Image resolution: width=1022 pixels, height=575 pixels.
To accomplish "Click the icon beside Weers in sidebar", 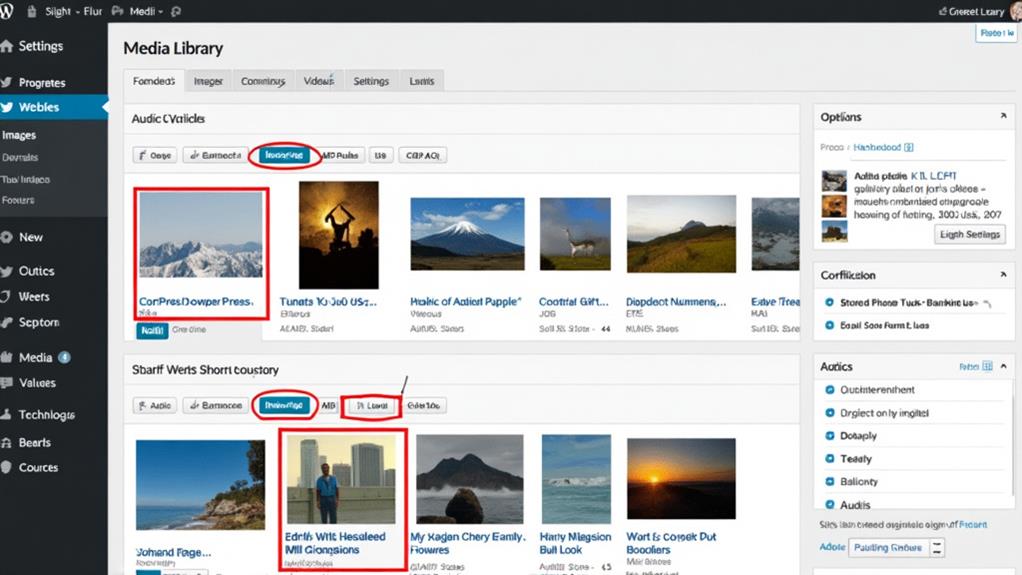I will (7, 297).
